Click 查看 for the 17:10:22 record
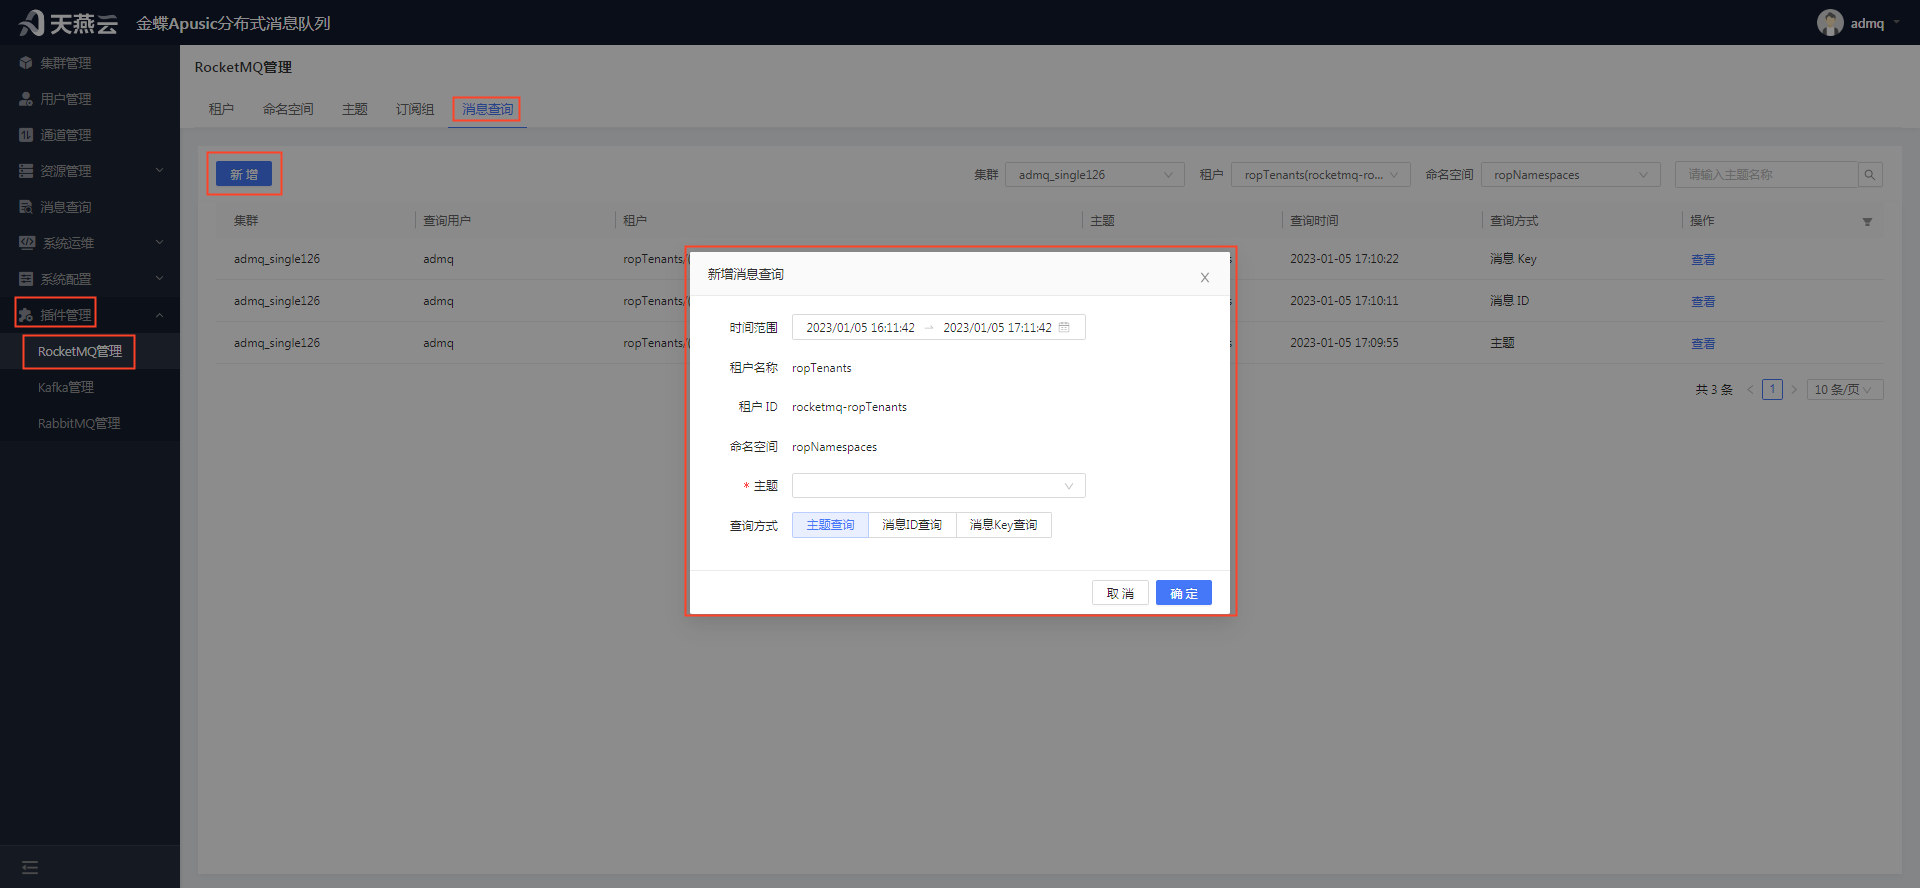Screen dimensions: 1920x888 tap(1703, 260)
